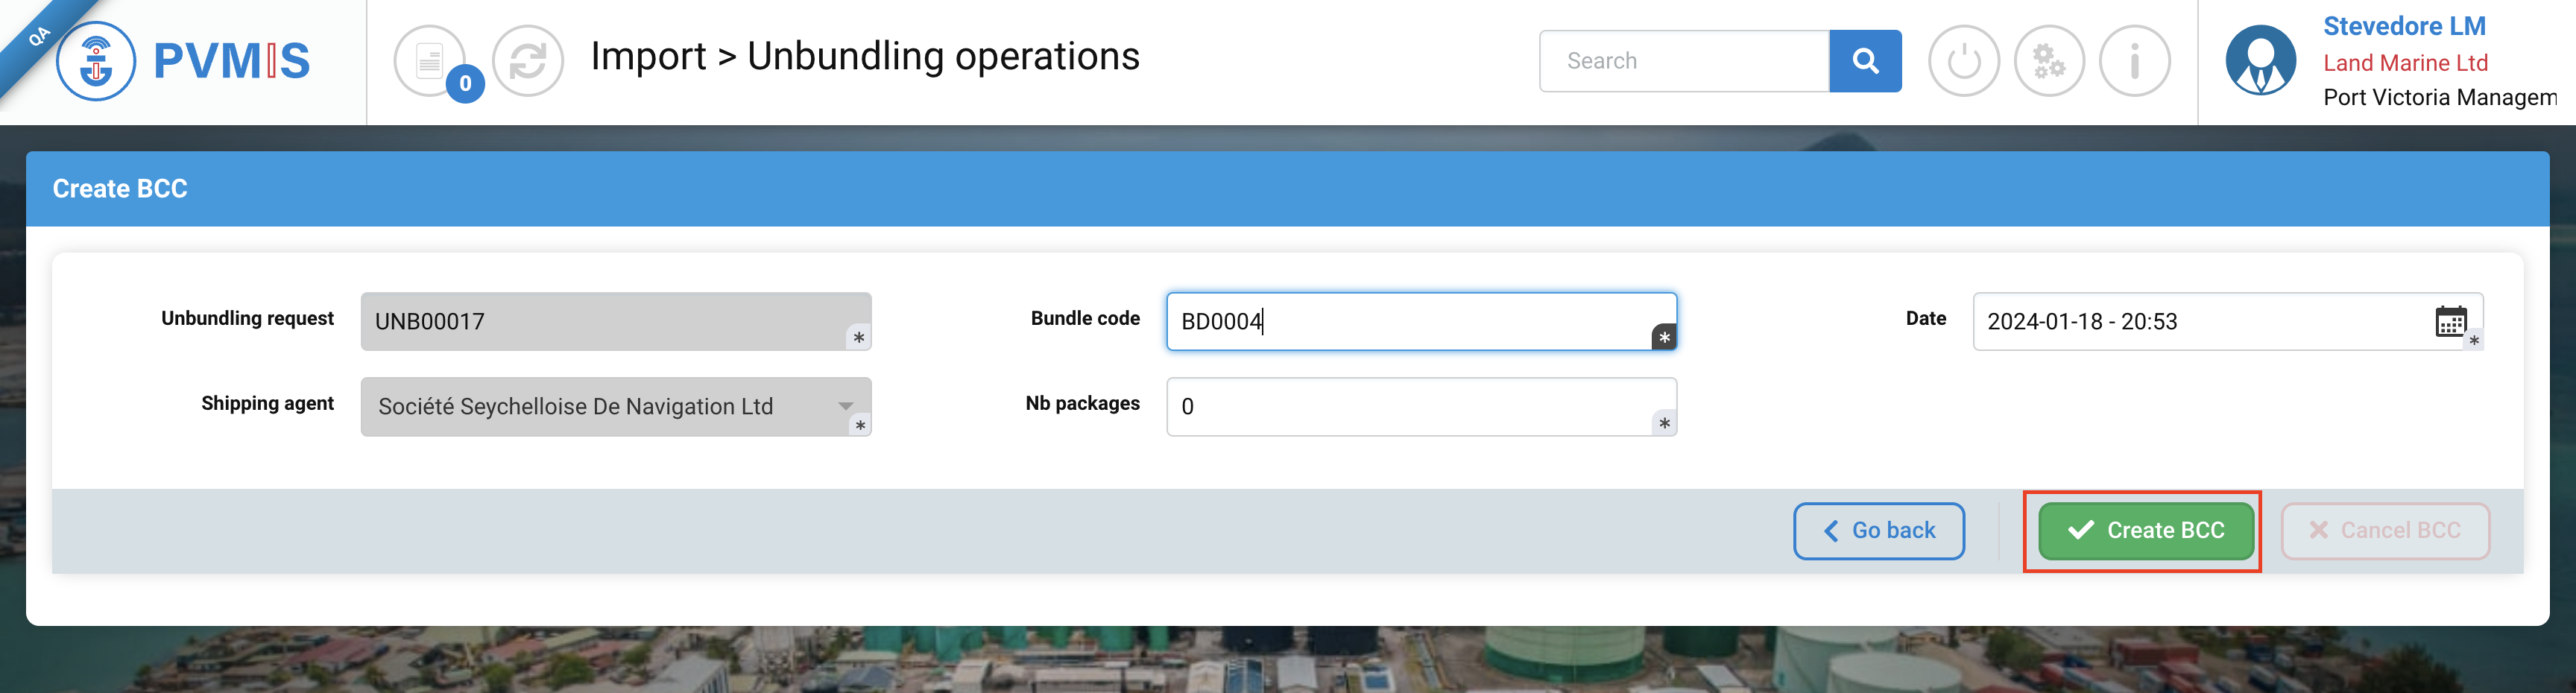Screen dimensions: 2576x693
Task: Click the PVMIS anchor logo
Action: tap(96, 62)
